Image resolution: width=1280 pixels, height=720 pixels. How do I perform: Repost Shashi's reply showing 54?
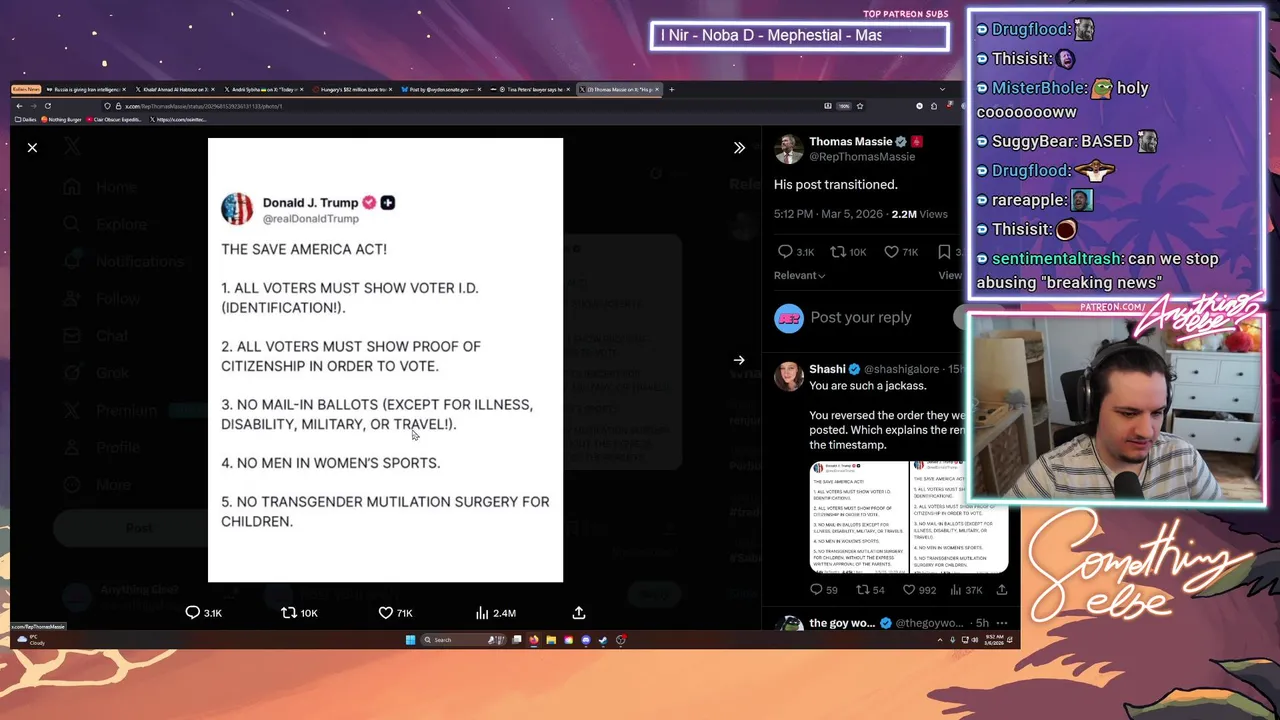pos(863,590)
